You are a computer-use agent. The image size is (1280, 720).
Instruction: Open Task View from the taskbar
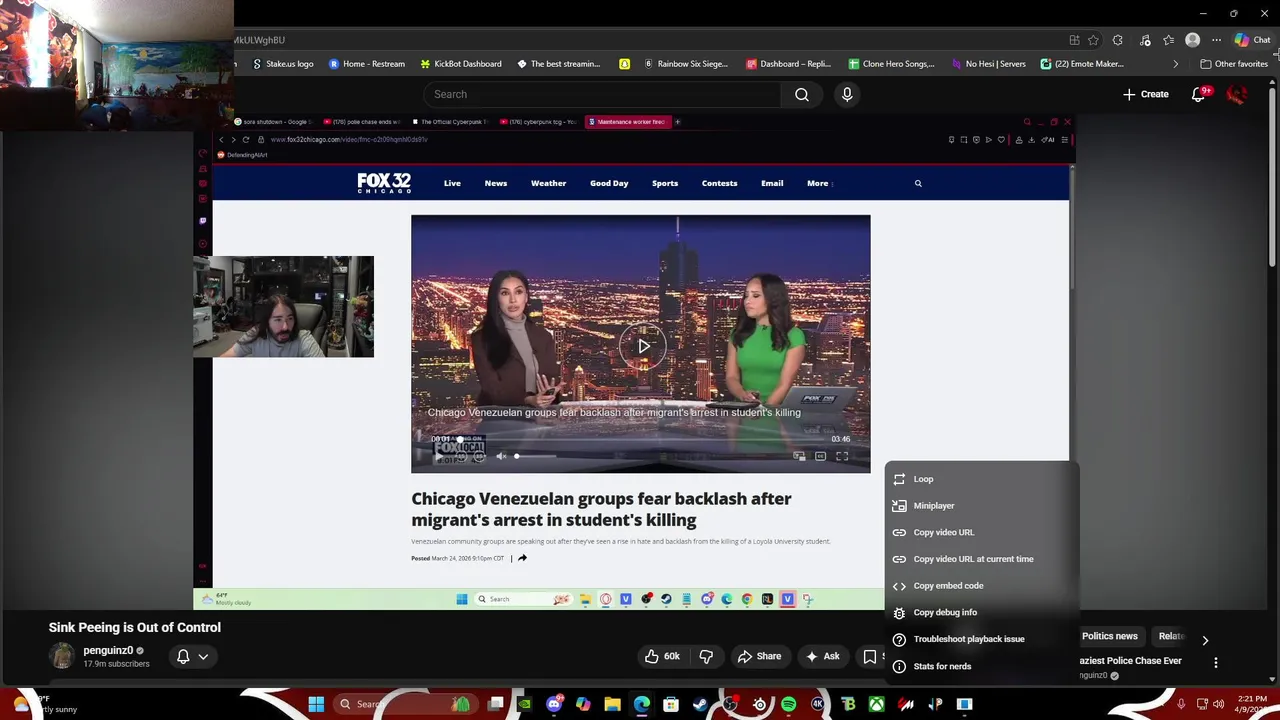point(495,704)
